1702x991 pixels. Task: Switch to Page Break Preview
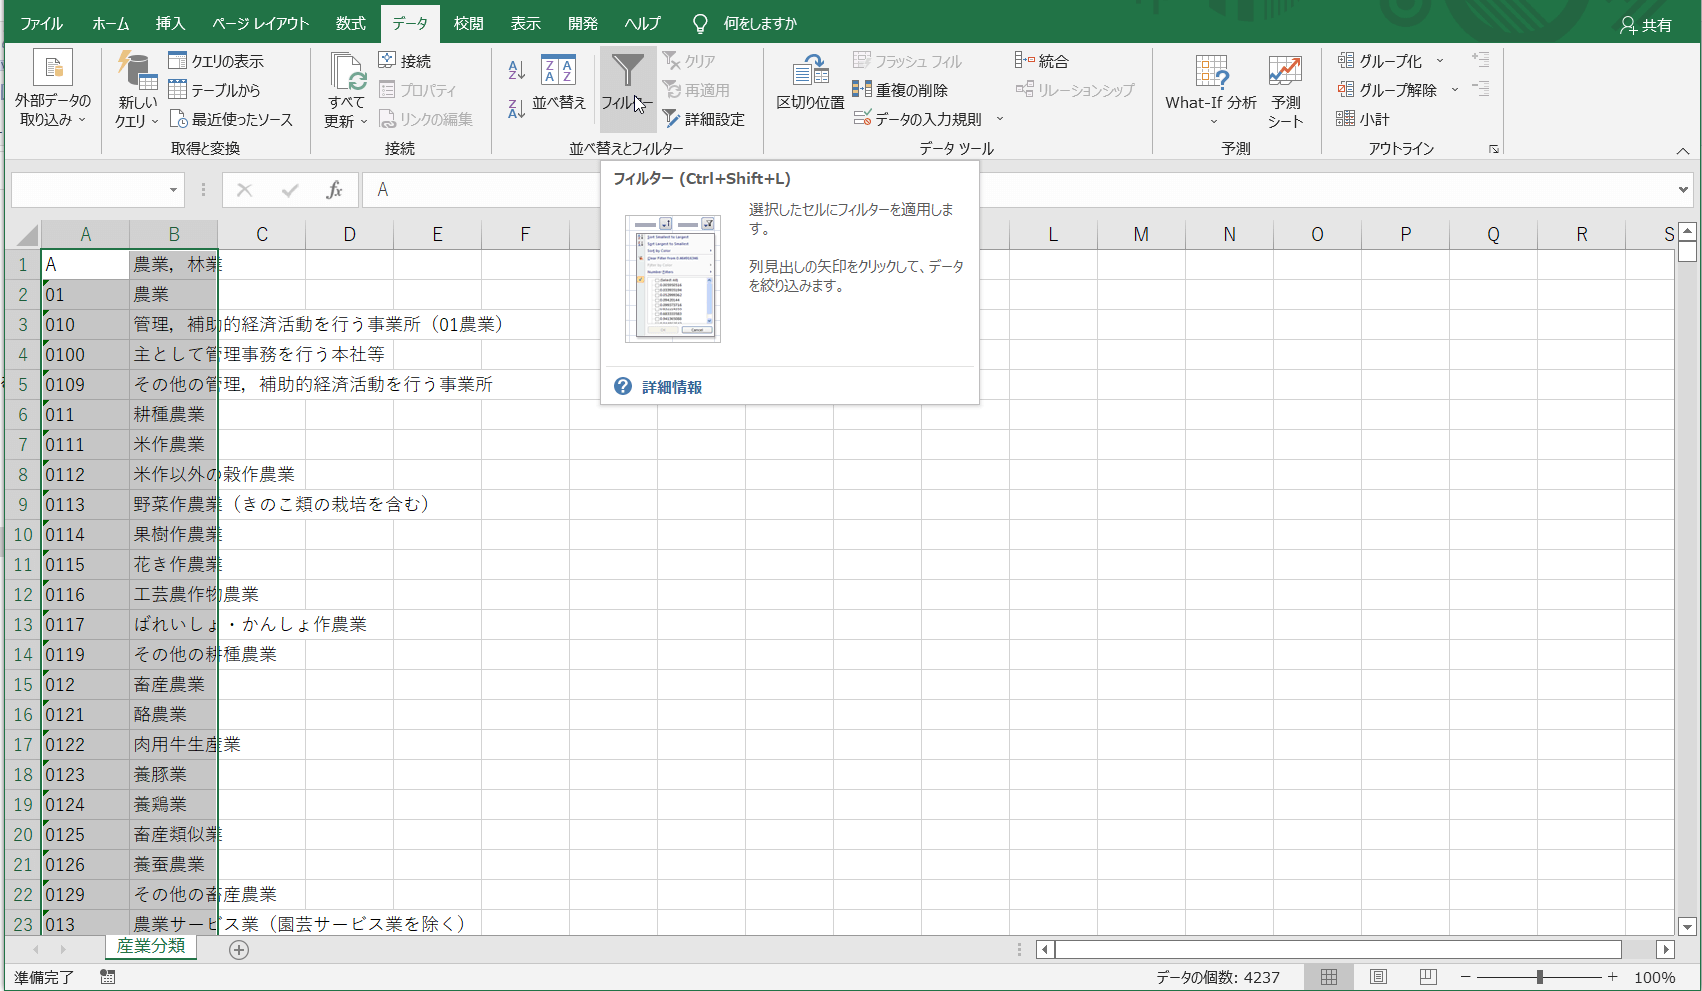(x=1428, y=977)
